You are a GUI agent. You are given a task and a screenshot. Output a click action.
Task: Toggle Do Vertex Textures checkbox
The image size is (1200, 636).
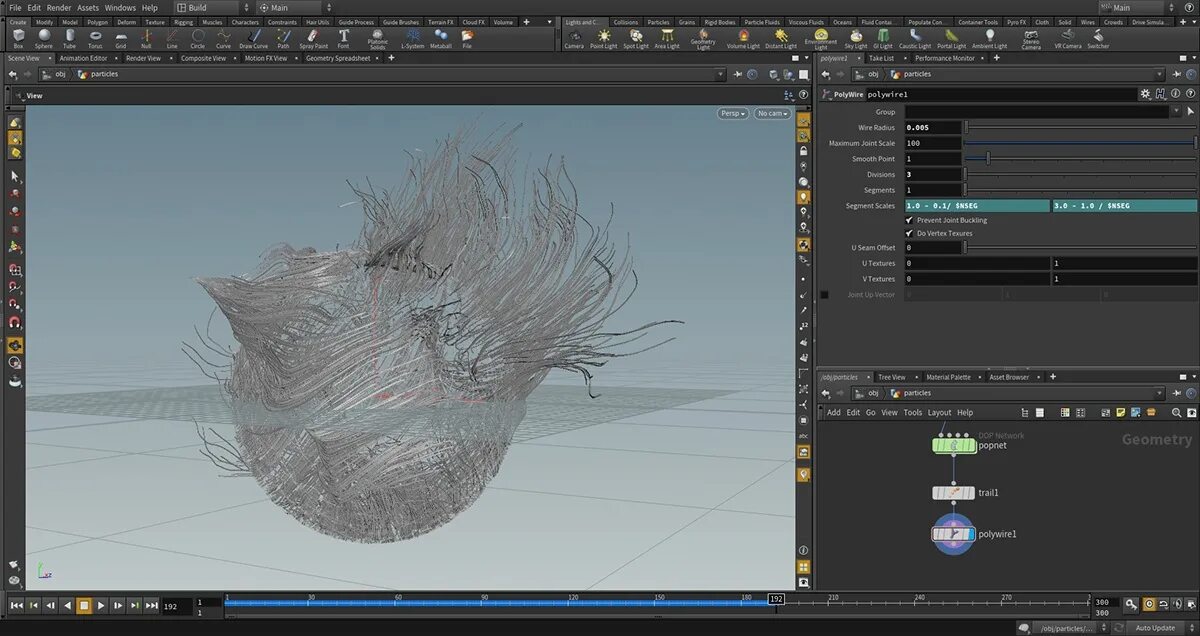[909, 233]
